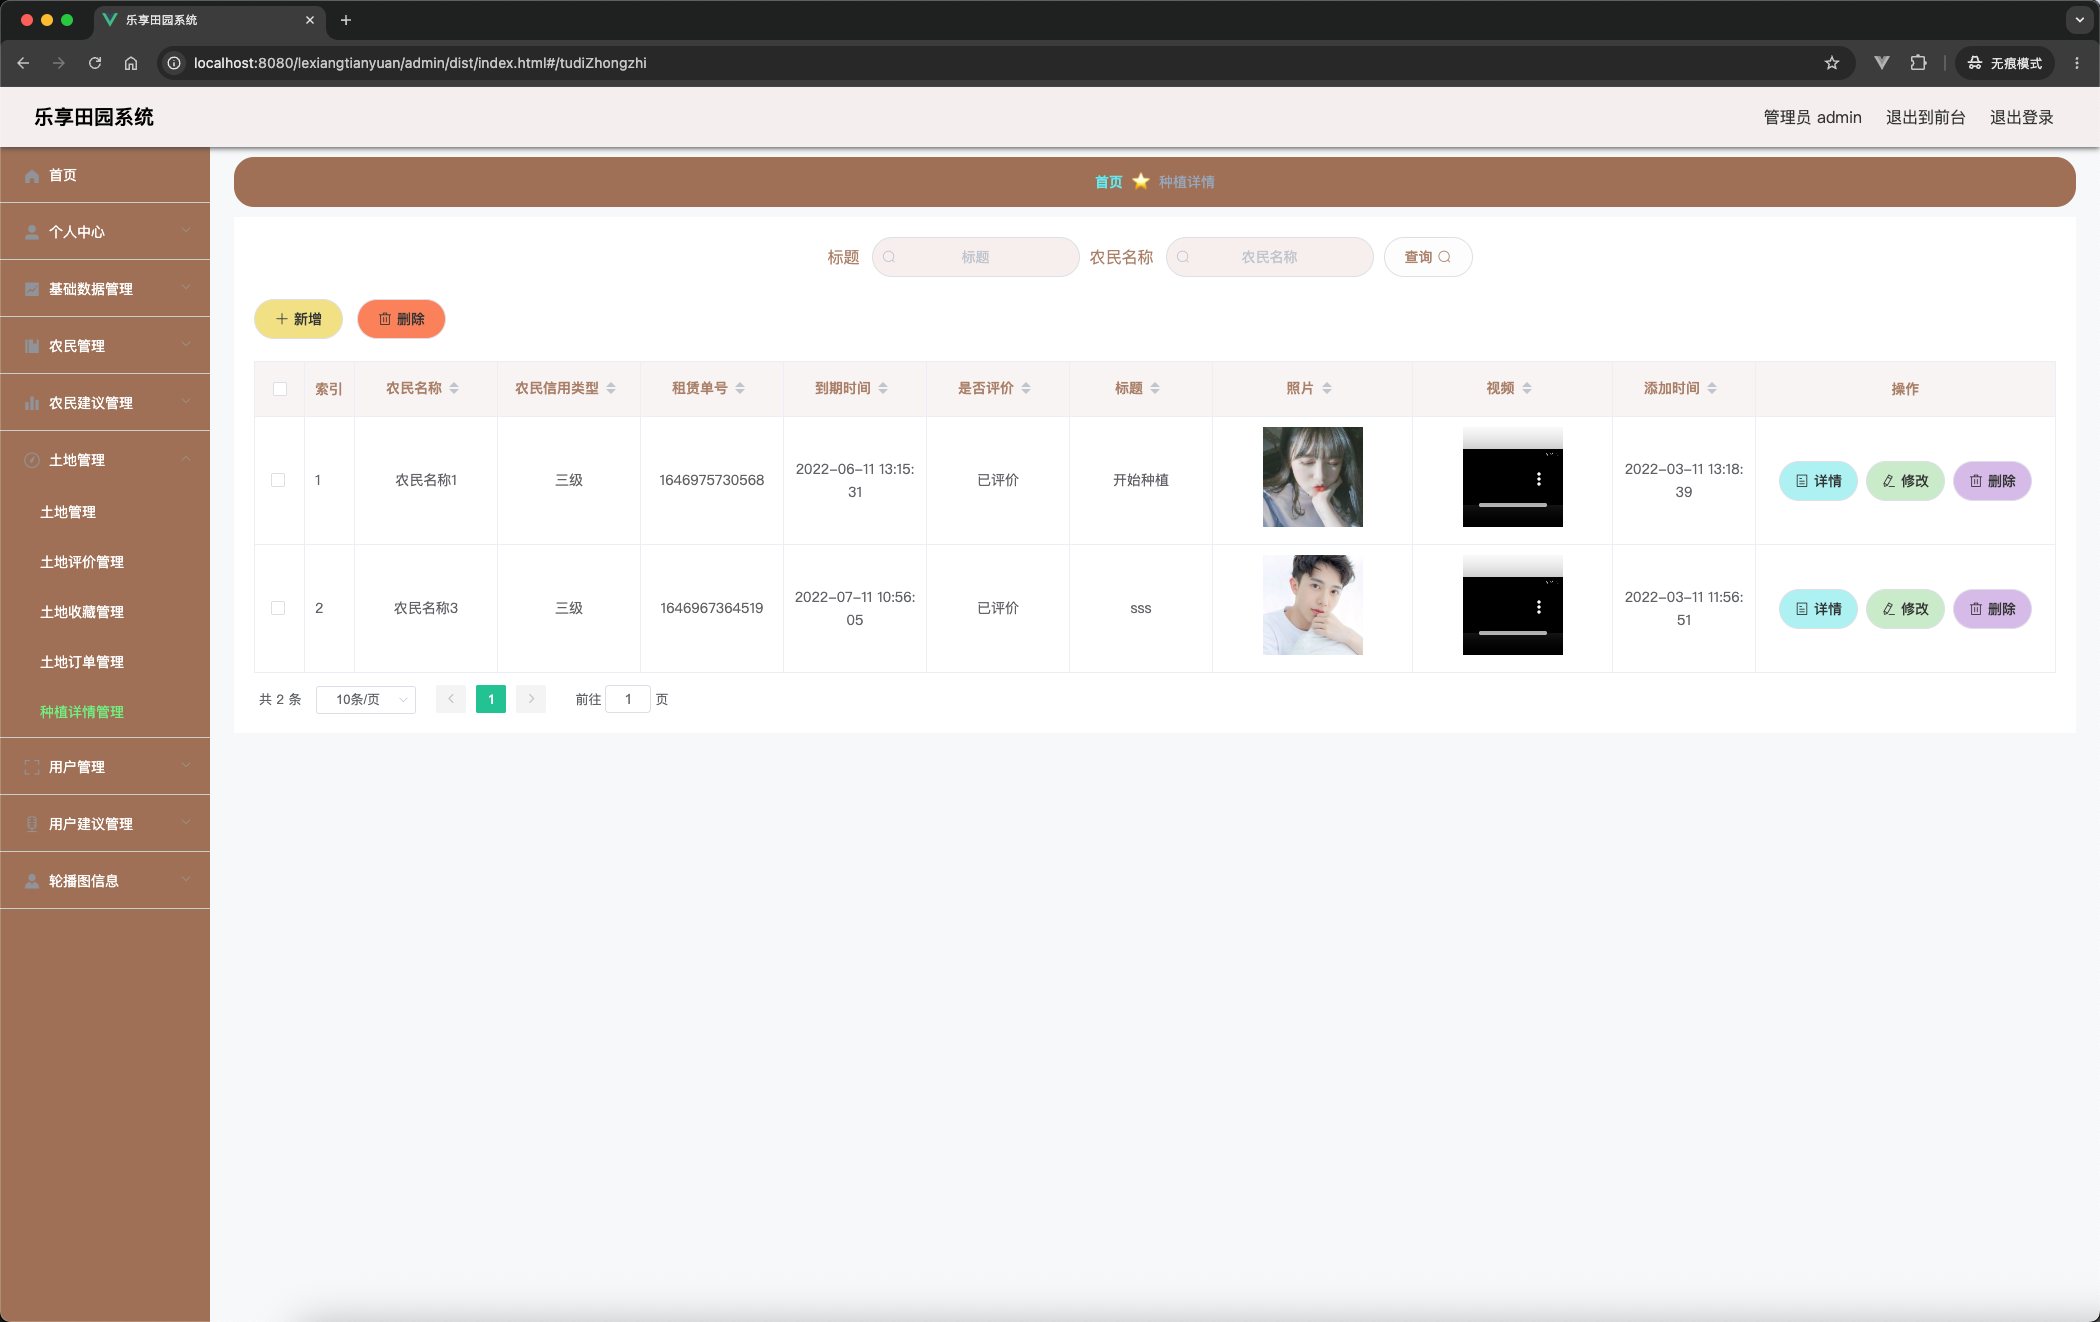Click the 用户管理 sidebar icon
Image resolution: width=2100 pixels, height=1322 pixels.
[x=32, y=767]
